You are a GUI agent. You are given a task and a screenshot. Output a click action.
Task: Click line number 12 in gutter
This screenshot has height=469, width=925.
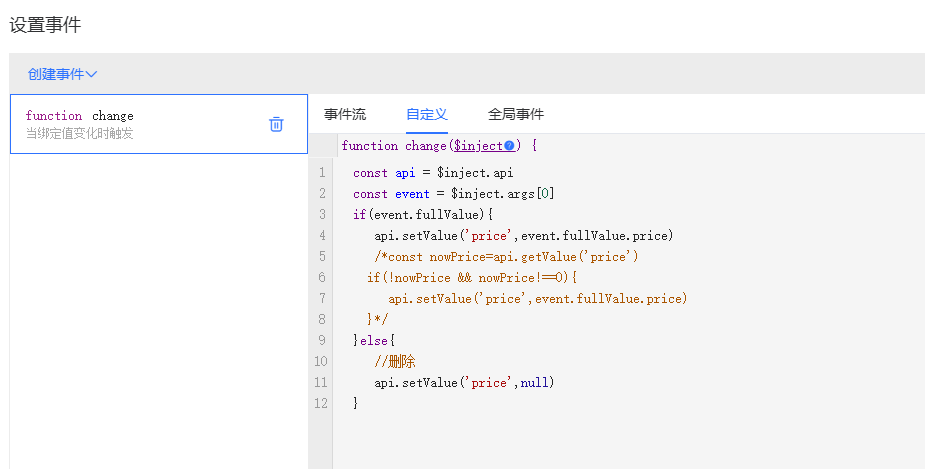tap(320, 403)
